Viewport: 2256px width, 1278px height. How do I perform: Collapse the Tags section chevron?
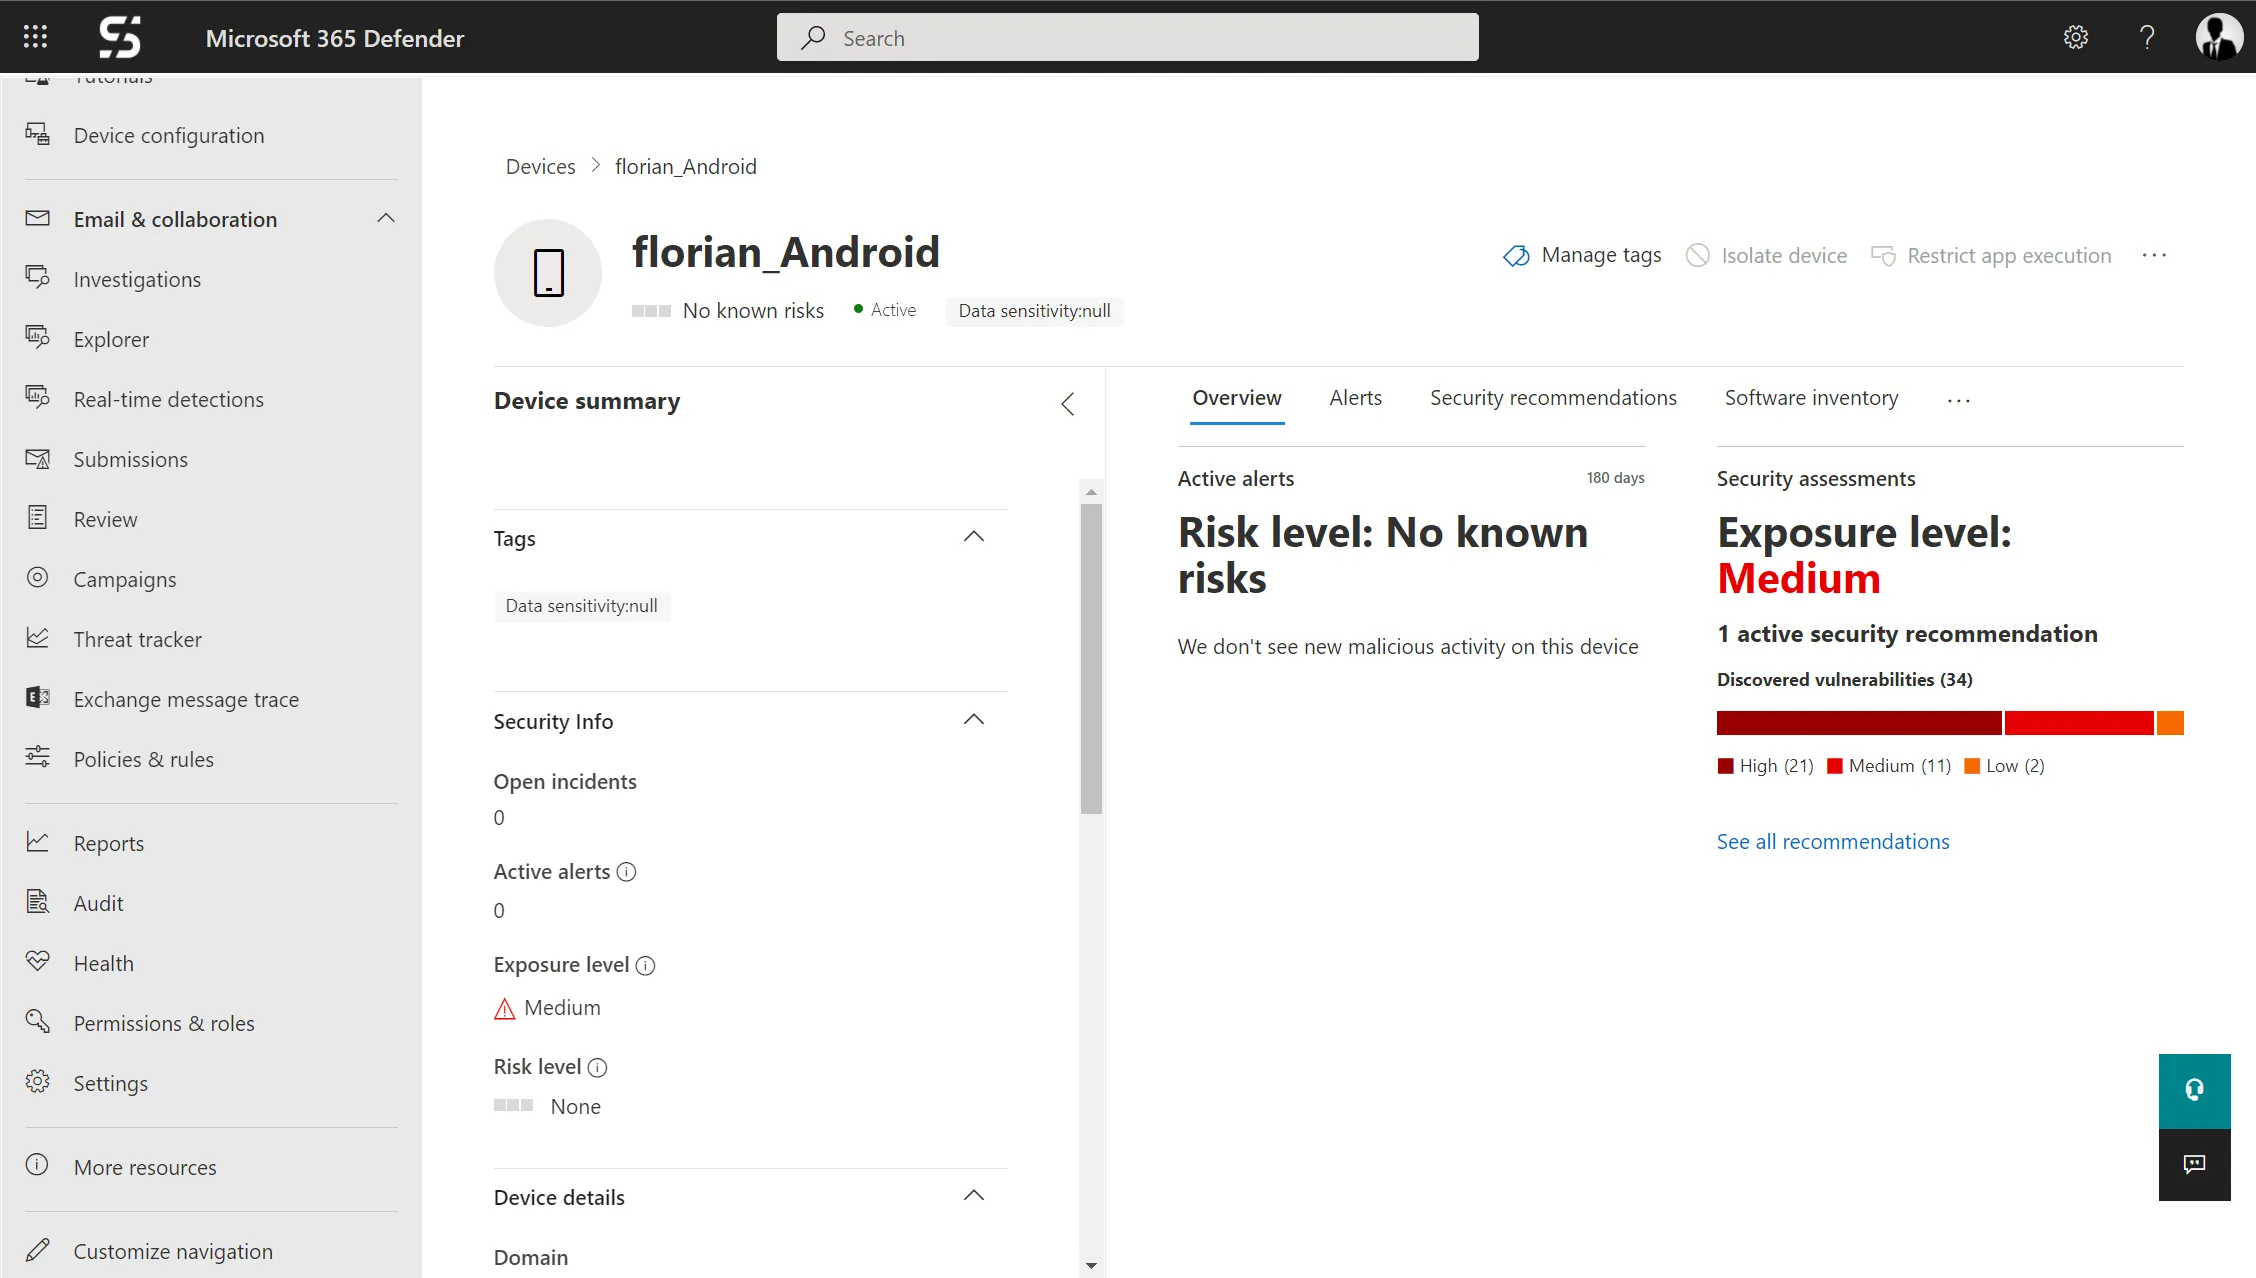pos(974,537)
